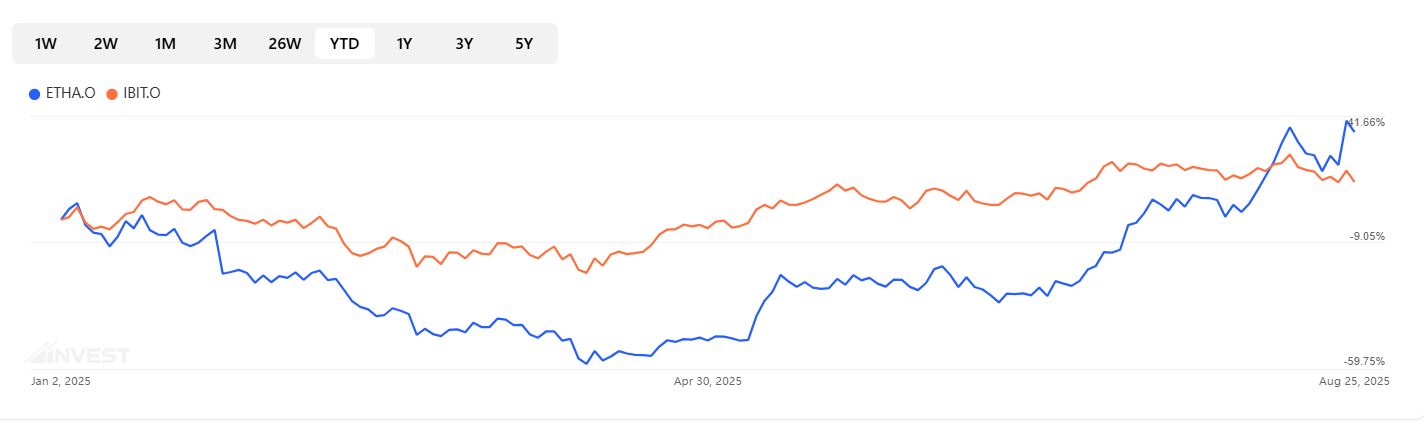Viewport: 1424px width, 429px height.
Task: Click the Jan 2, 2025 axis label
Action: 61,381
